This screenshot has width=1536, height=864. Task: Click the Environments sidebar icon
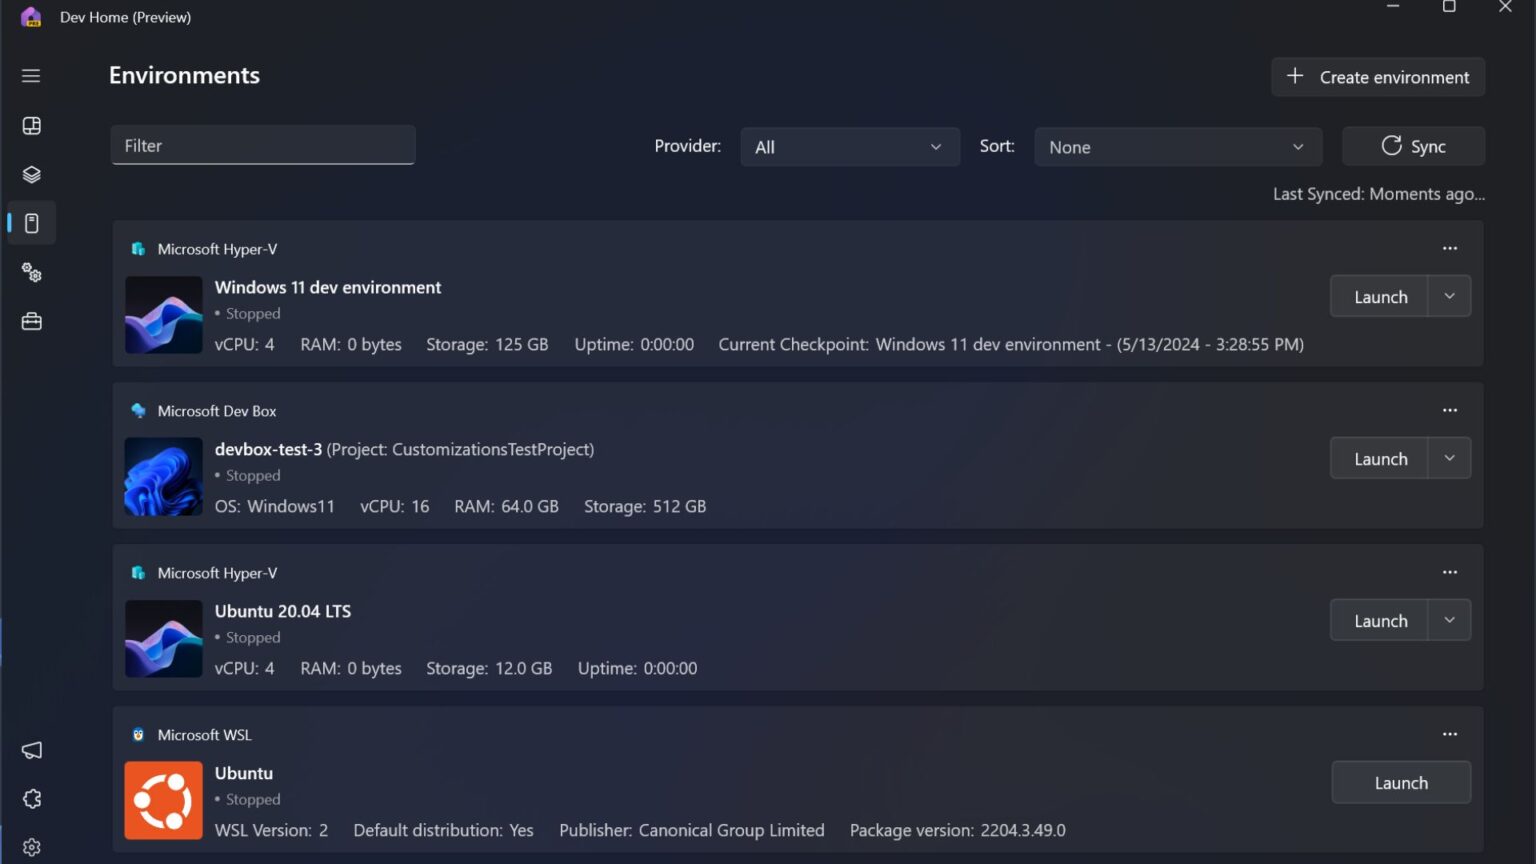click(31, 222)
